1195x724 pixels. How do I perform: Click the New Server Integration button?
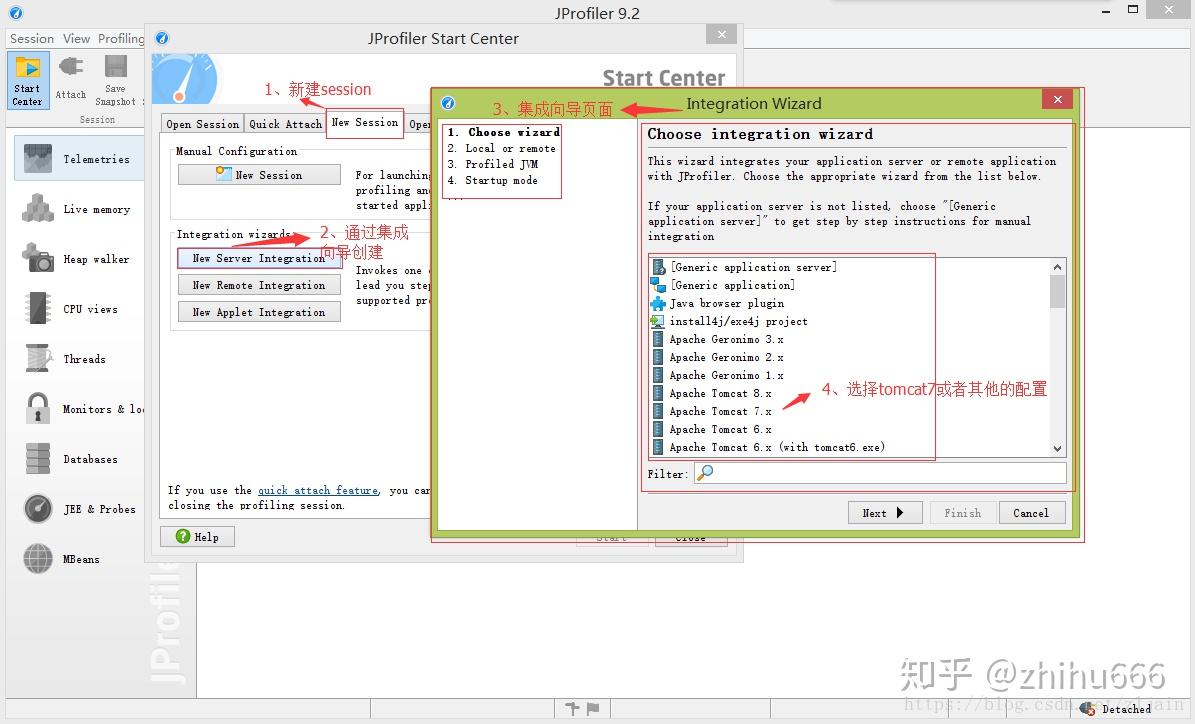coord(259,258)
